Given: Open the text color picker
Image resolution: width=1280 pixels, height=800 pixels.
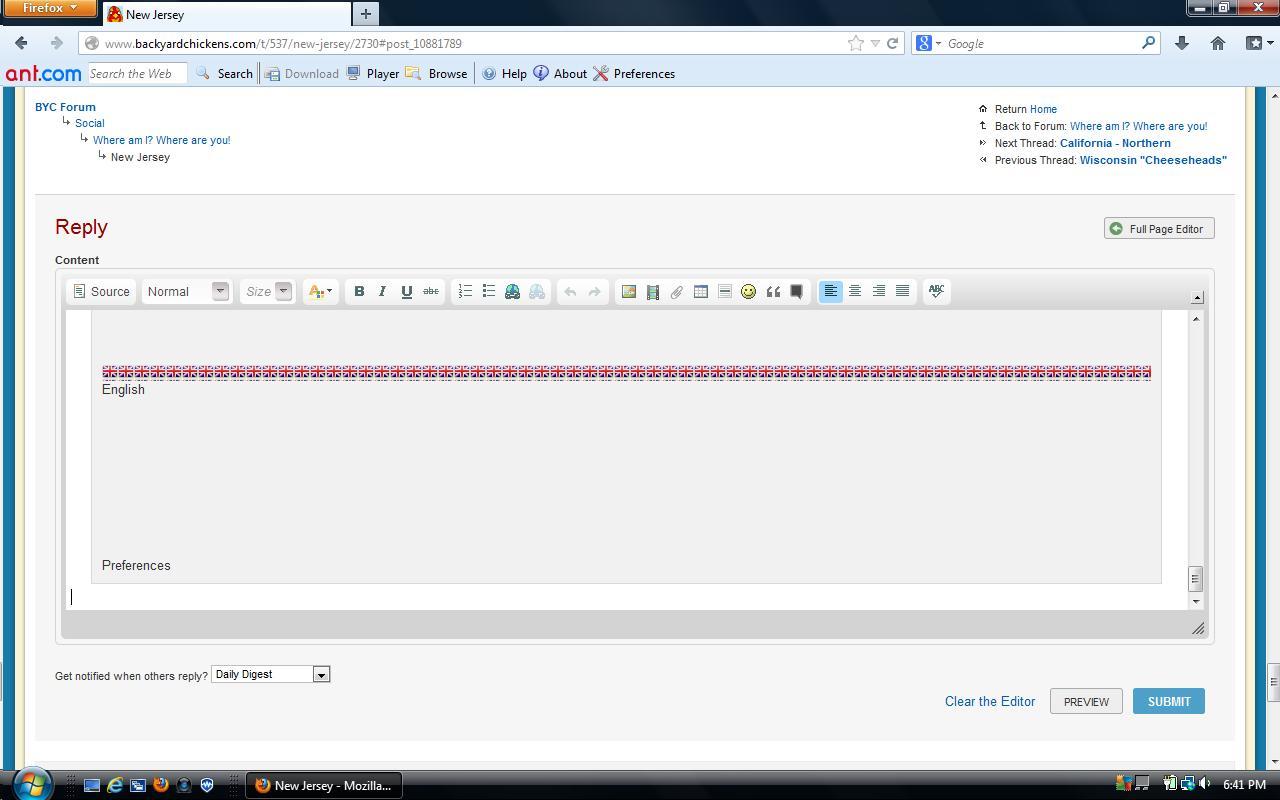Looking at the screenshot, I should (x=320, y=291).
